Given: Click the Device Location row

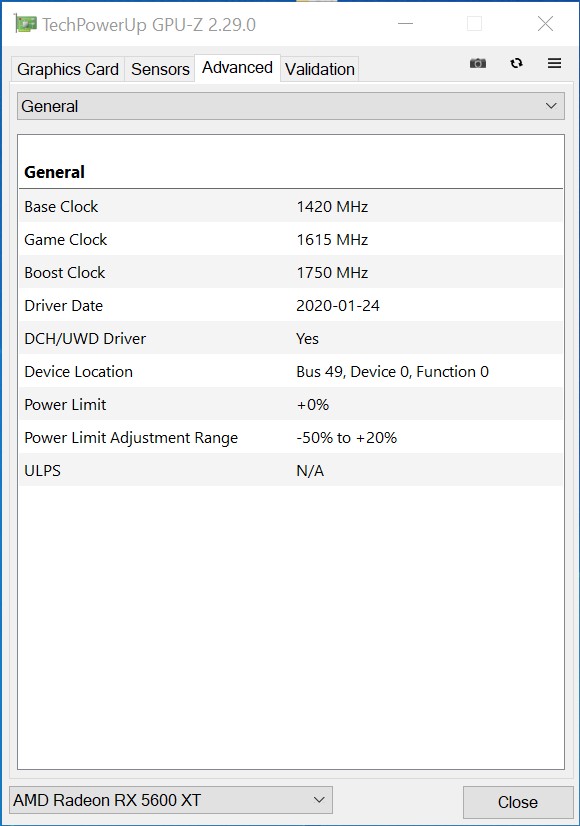Looking at the screenshot, I should [291, 371].
